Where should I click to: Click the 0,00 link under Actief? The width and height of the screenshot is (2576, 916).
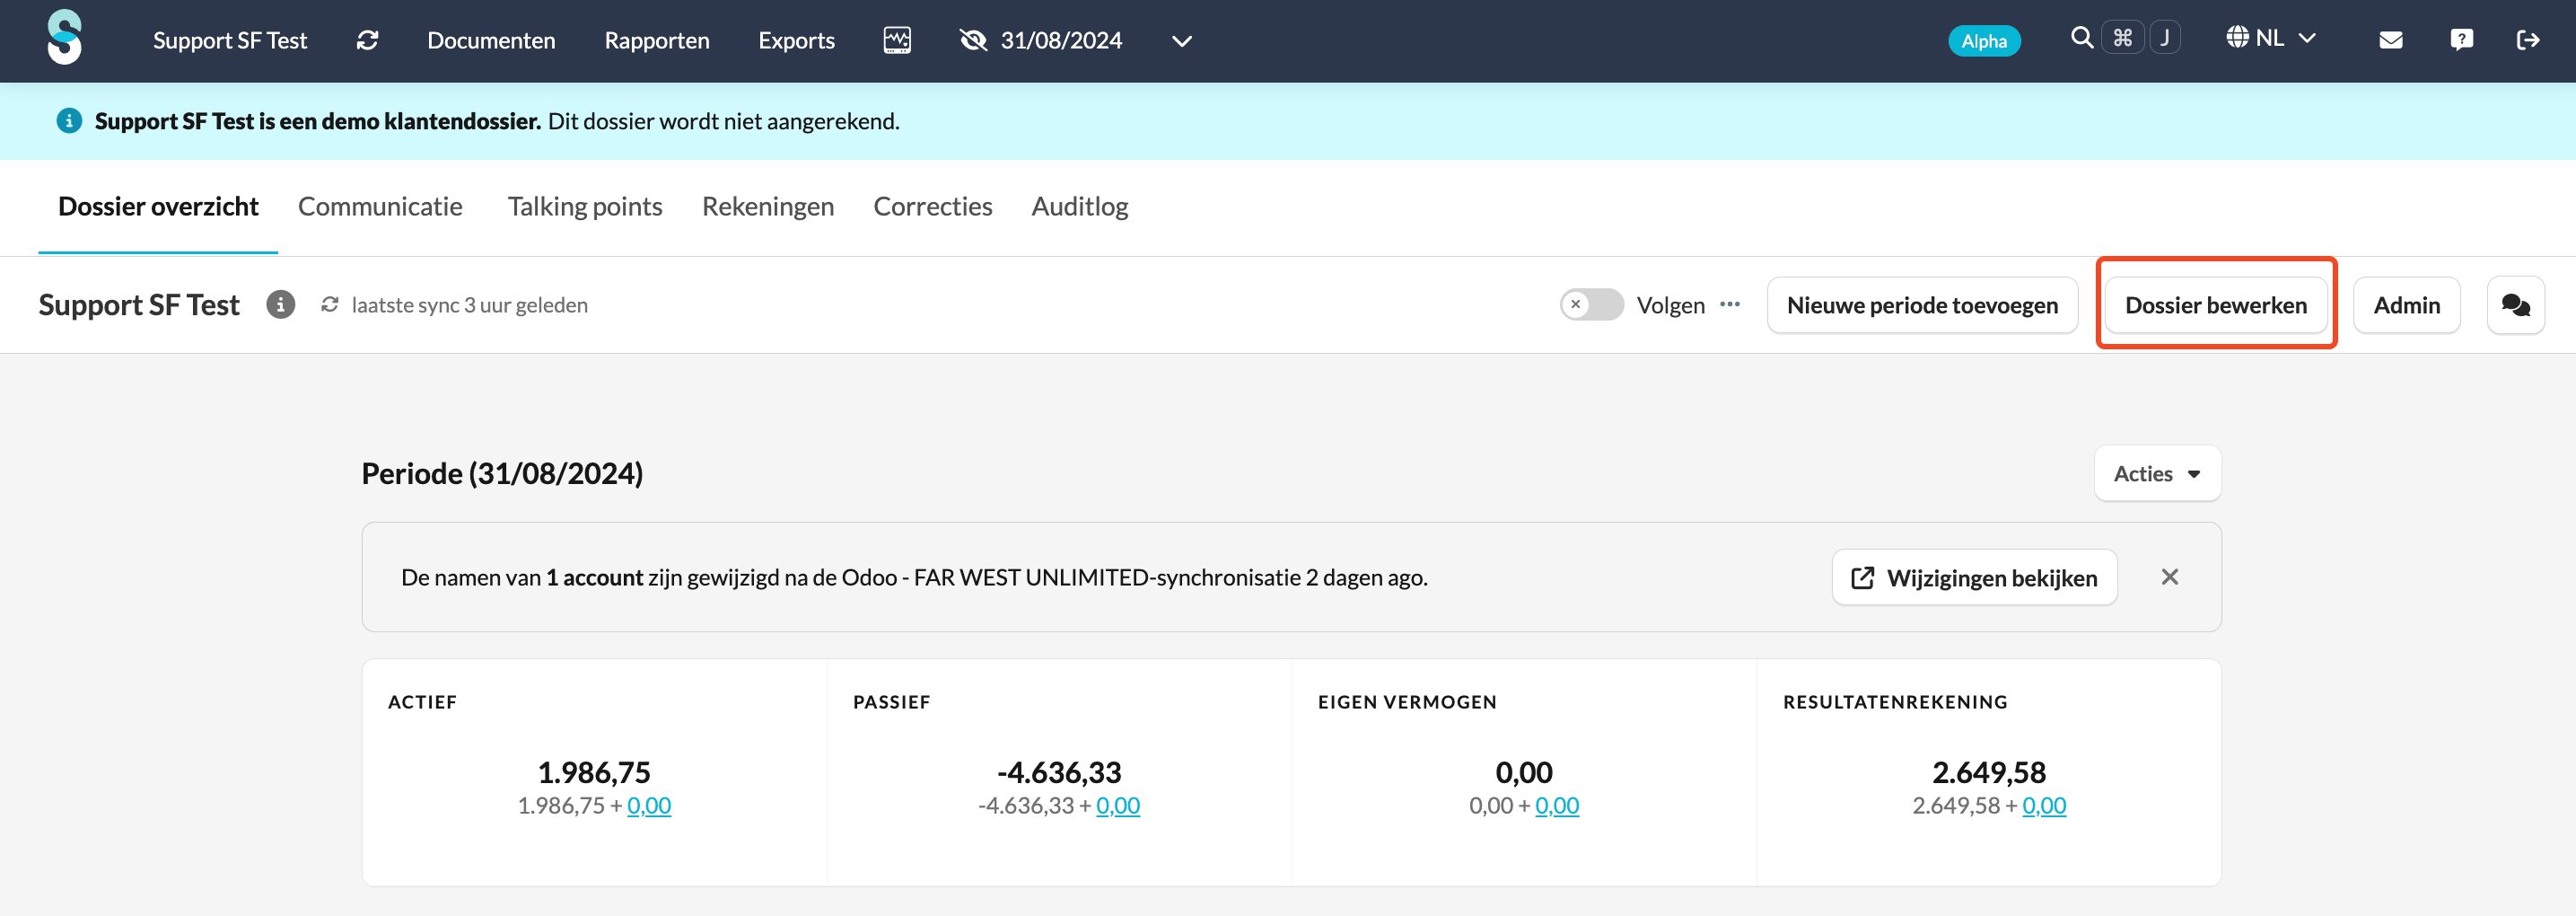tap(649, 806)
